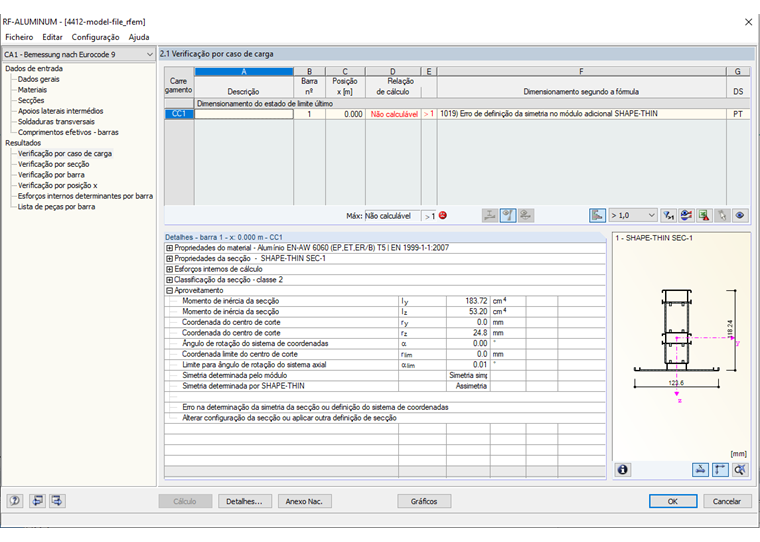Click the Anexo Nac. button
Viewport: 760px width, 542px height.
pyautogui.click(x=304, y=501)
